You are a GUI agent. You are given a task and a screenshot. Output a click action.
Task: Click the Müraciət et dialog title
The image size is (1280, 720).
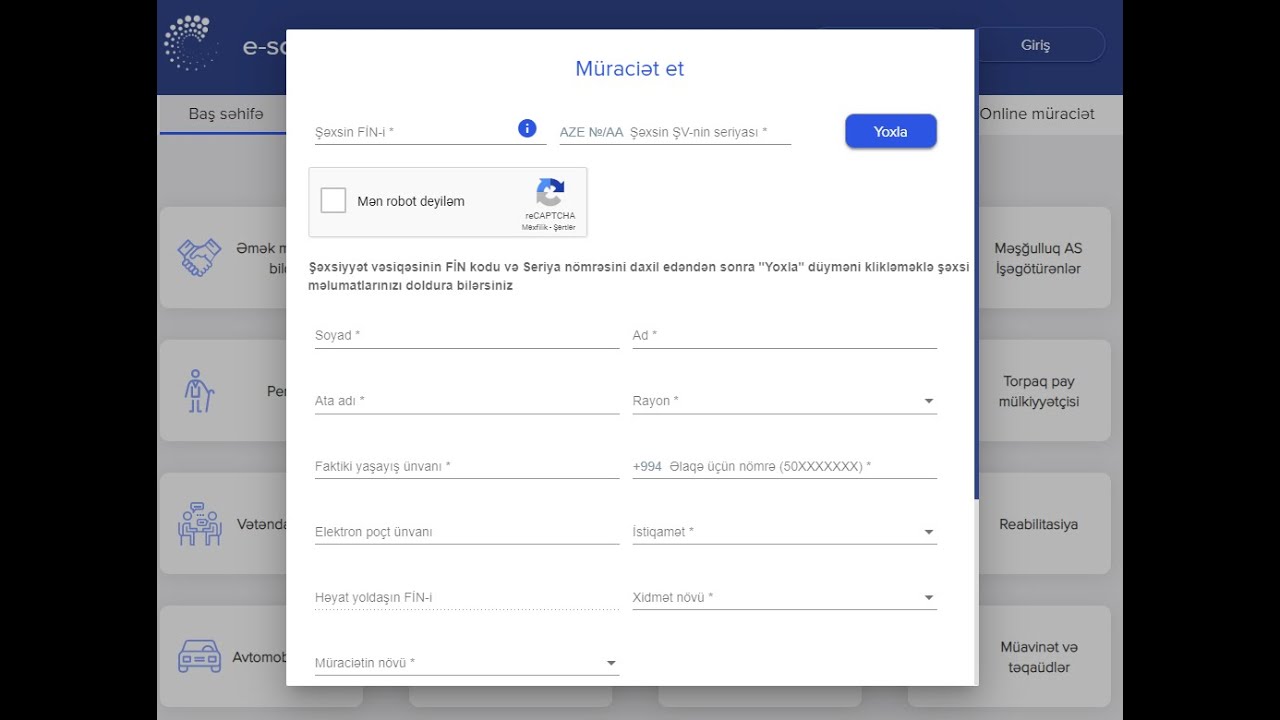(630, 69)
